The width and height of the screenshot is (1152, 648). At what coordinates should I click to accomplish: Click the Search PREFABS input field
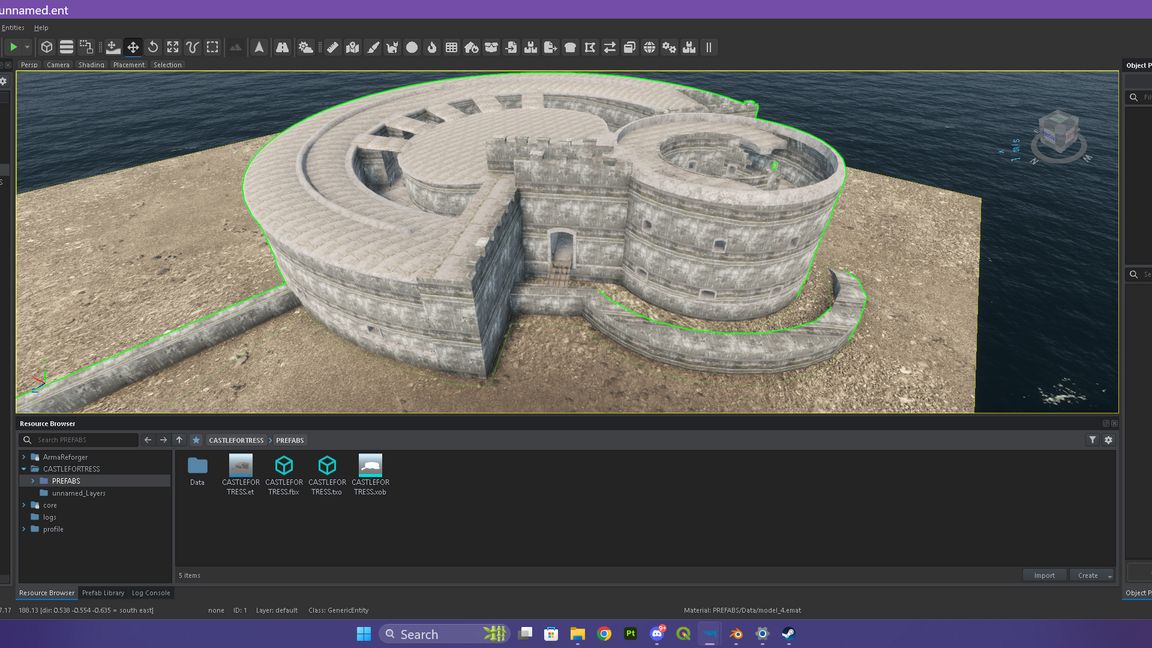(85, 440)
